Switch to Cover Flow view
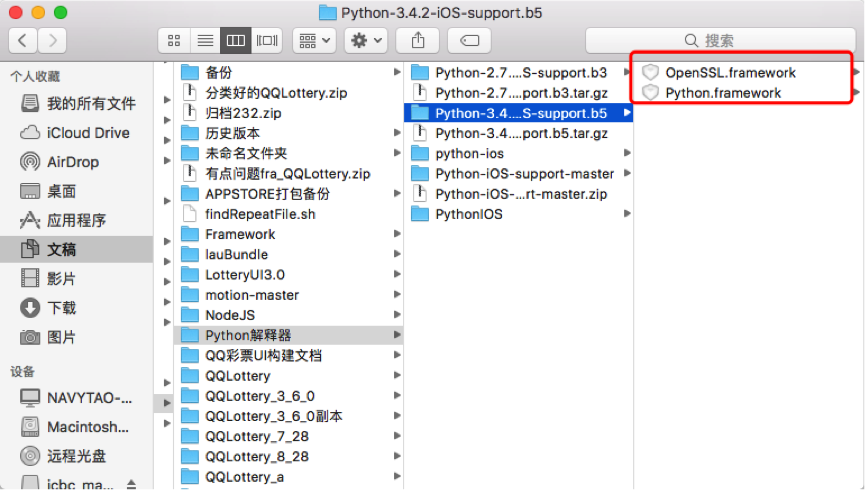 pyautogui.click(x=267, y=40)
